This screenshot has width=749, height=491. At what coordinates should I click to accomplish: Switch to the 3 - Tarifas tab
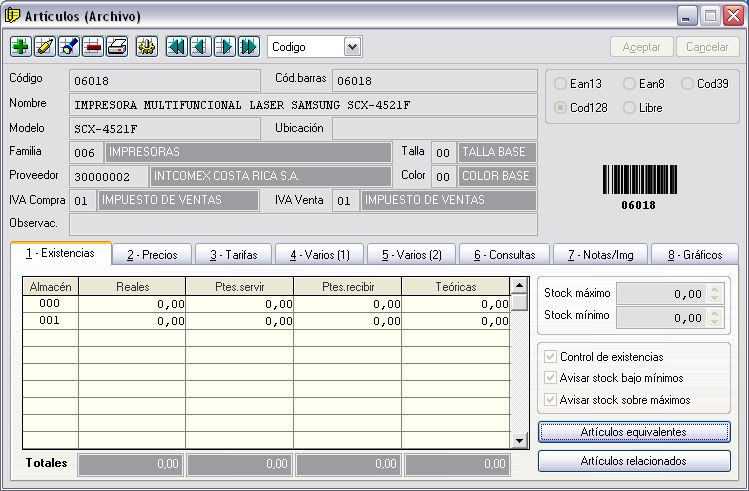(234, 255)
